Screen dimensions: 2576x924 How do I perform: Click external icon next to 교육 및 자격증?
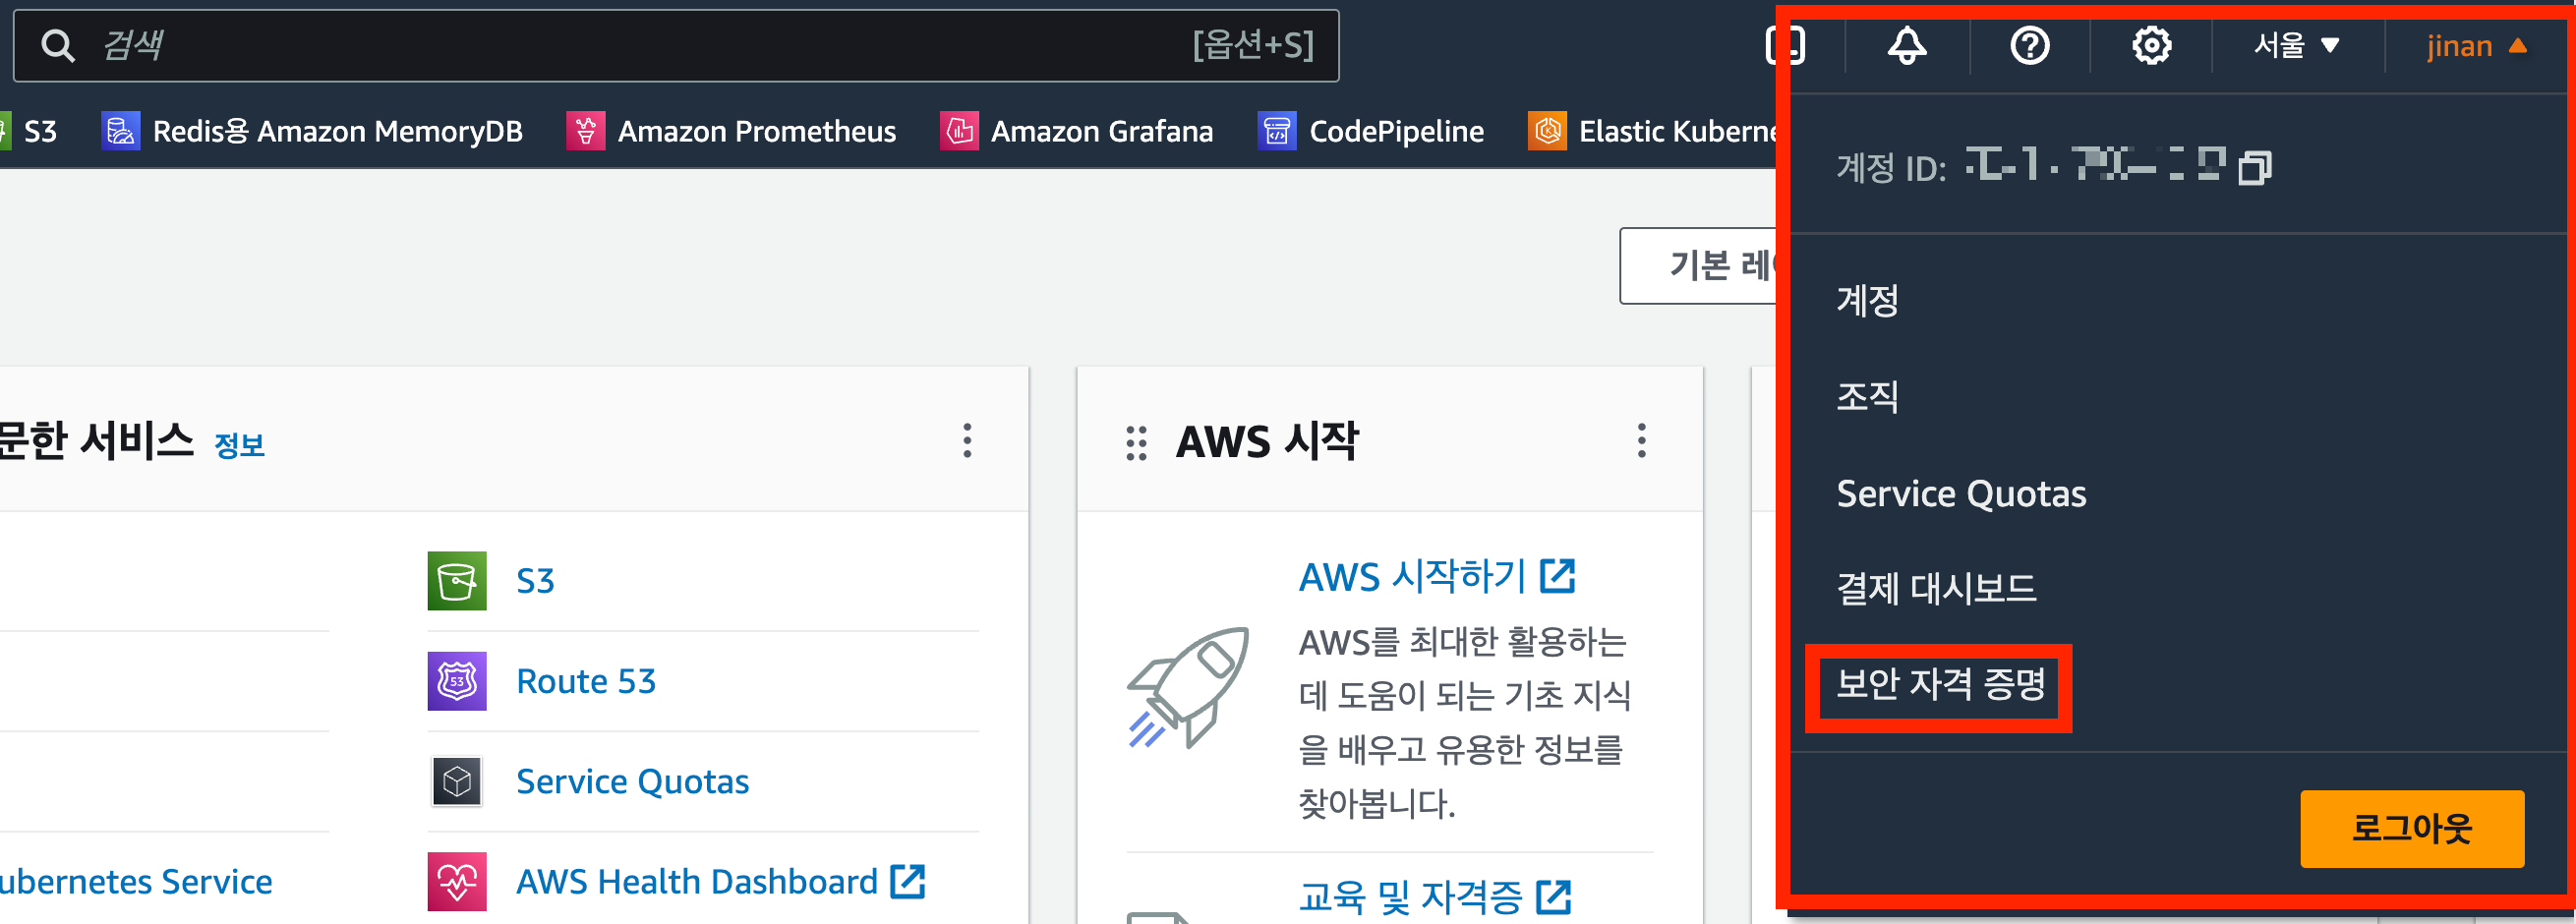point(1554,897)
